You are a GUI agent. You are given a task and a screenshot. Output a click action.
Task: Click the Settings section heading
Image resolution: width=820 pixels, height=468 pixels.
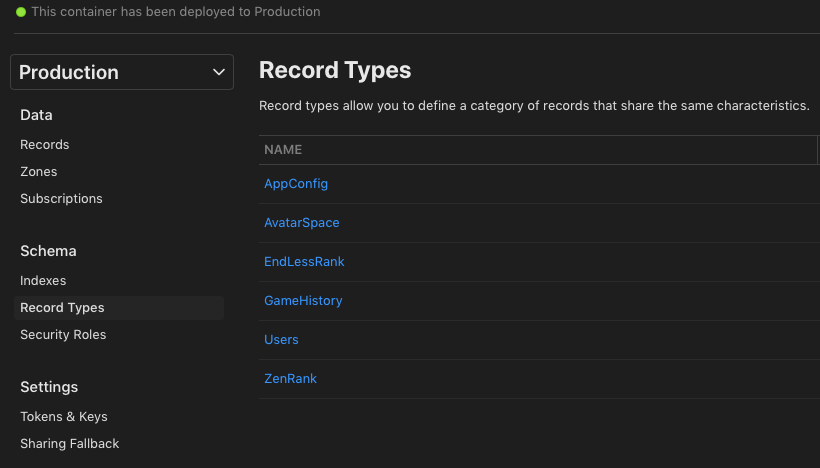(49, 387)
